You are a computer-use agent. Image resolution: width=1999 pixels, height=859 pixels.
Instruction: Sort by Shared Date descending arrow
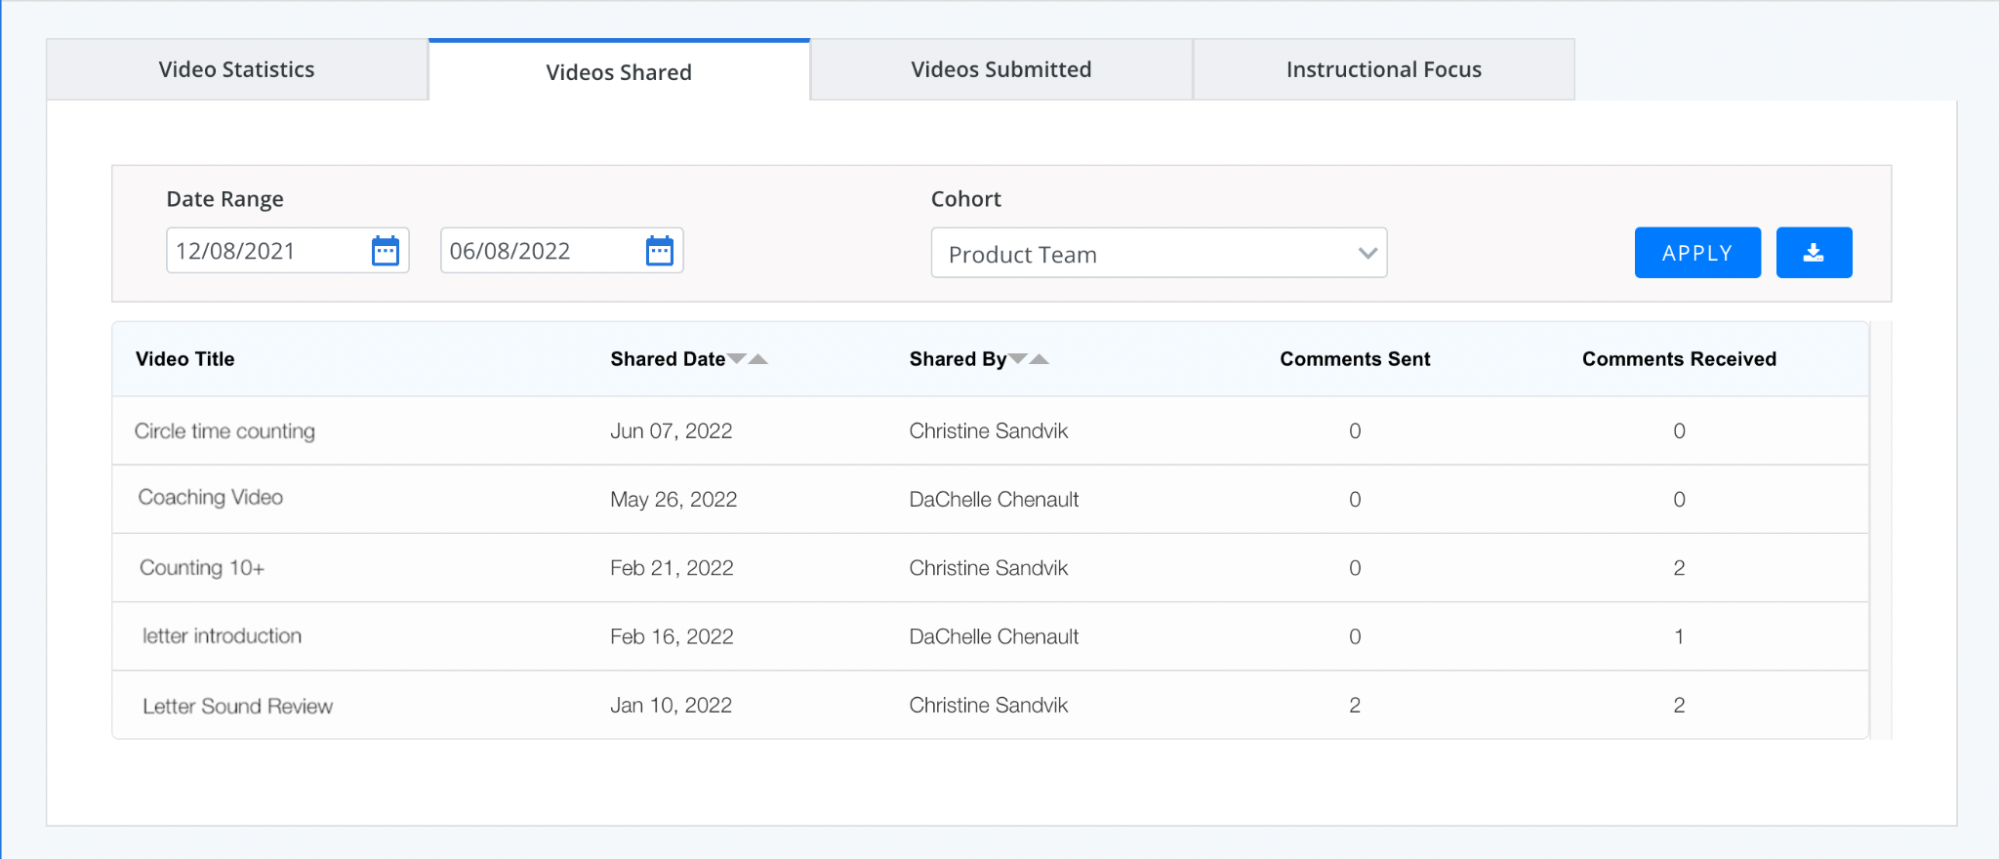pos(737,358)
